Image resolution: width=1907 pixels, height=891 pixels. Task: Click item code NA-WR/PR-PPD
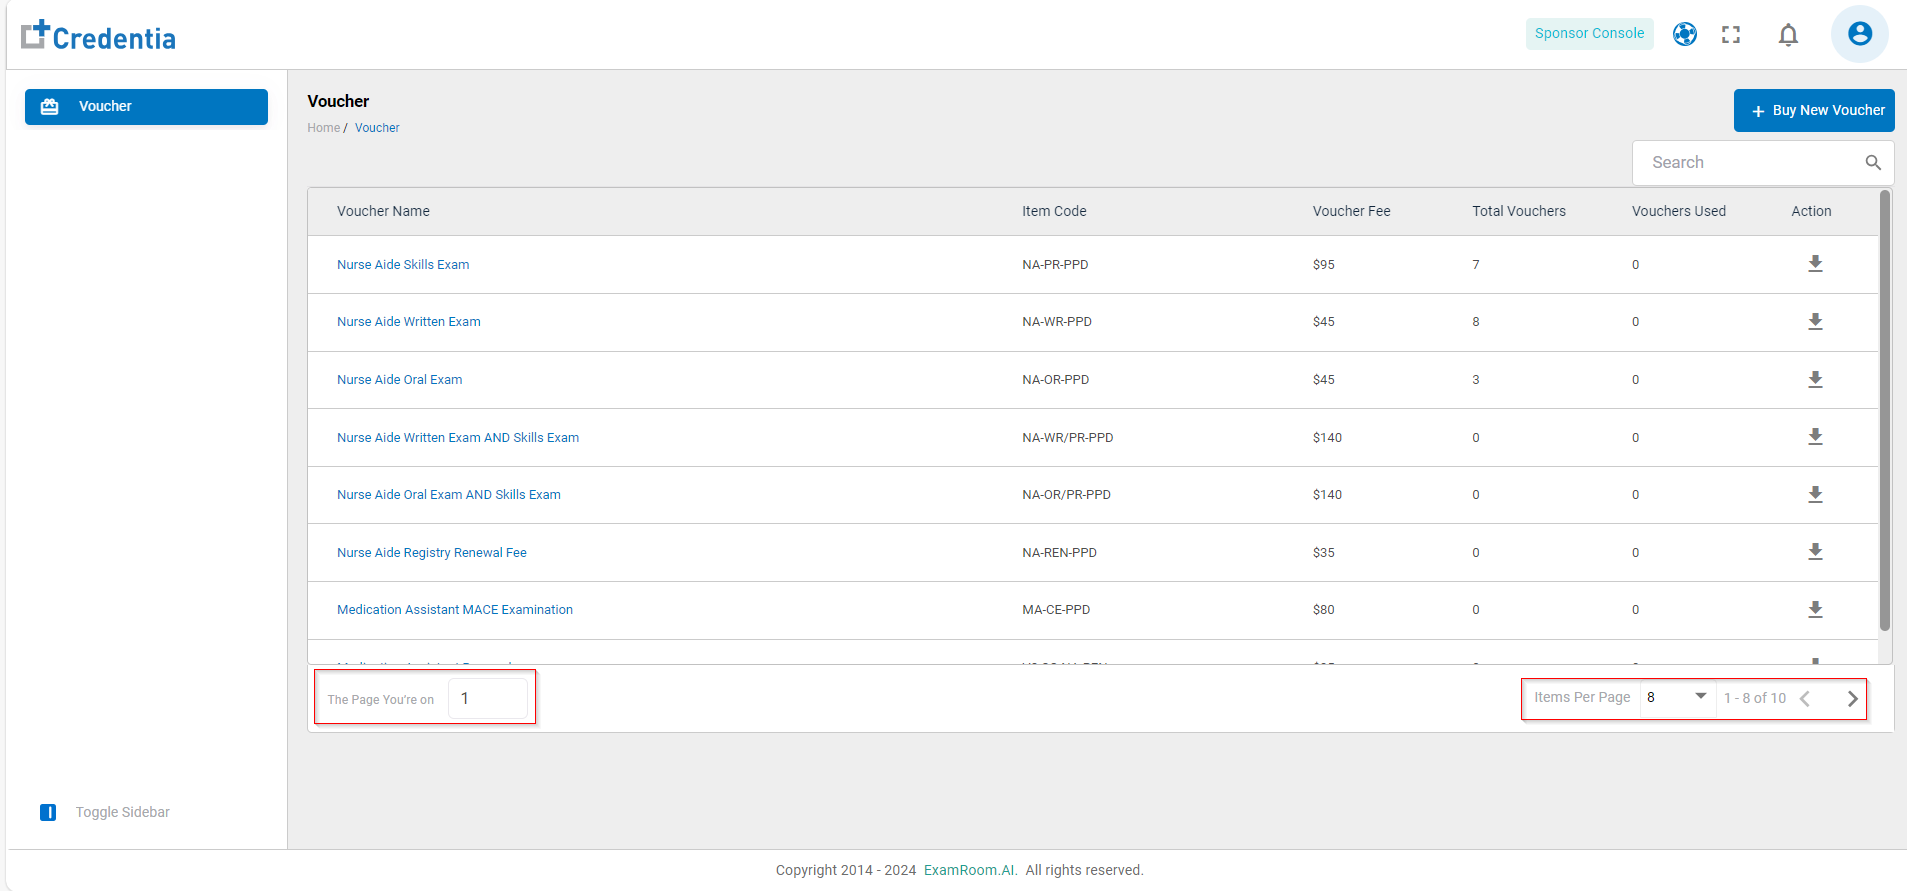point(1068,438)
